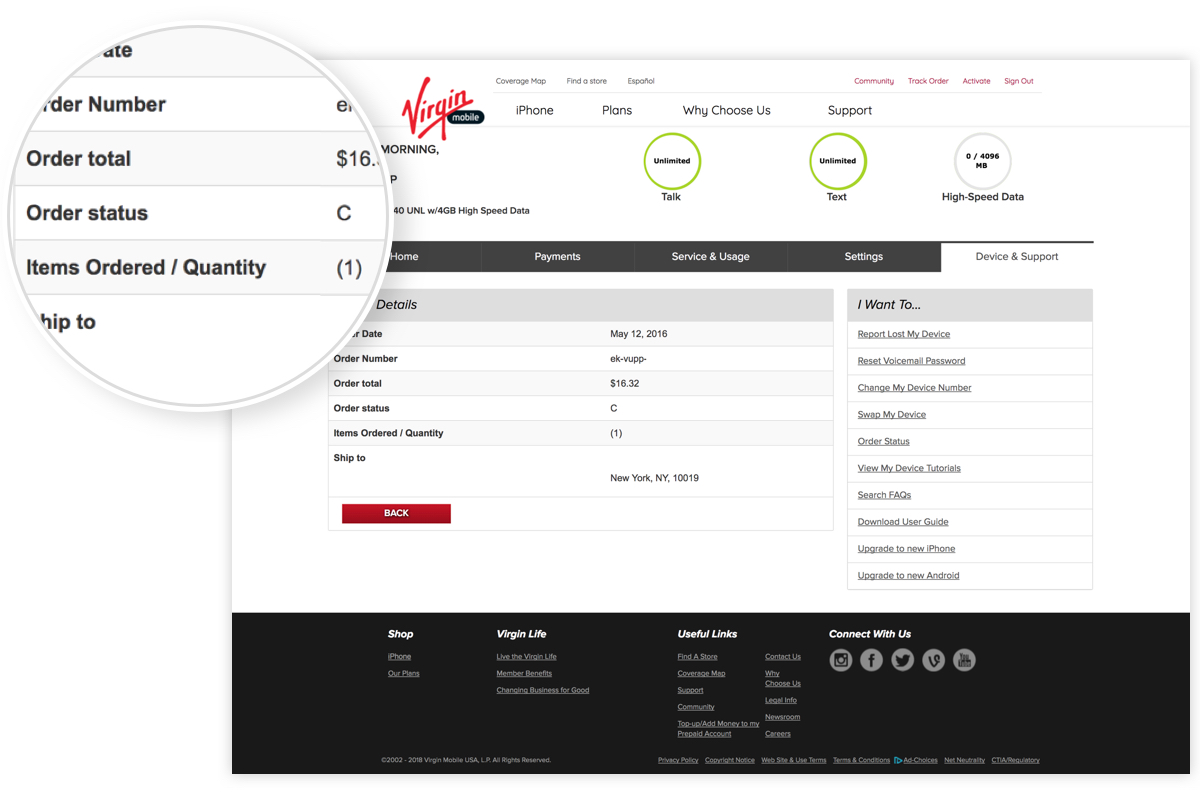Select the $16.32 order total value
Screen dimensions: 1200x800
click(x=624, y=384)
